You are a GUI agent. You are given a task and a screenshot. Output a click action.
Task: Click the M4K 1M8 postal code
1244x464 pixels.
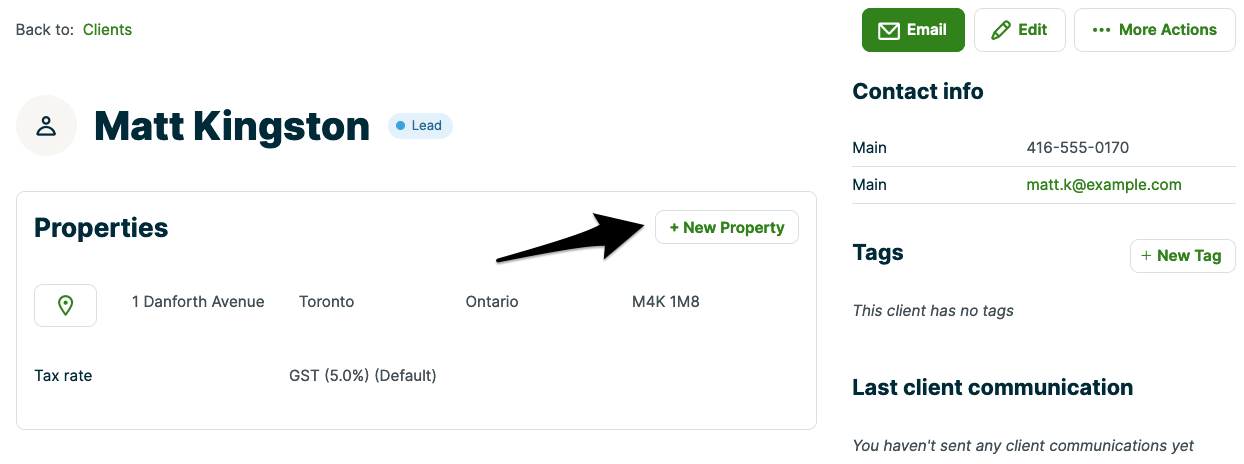(666, 301)
